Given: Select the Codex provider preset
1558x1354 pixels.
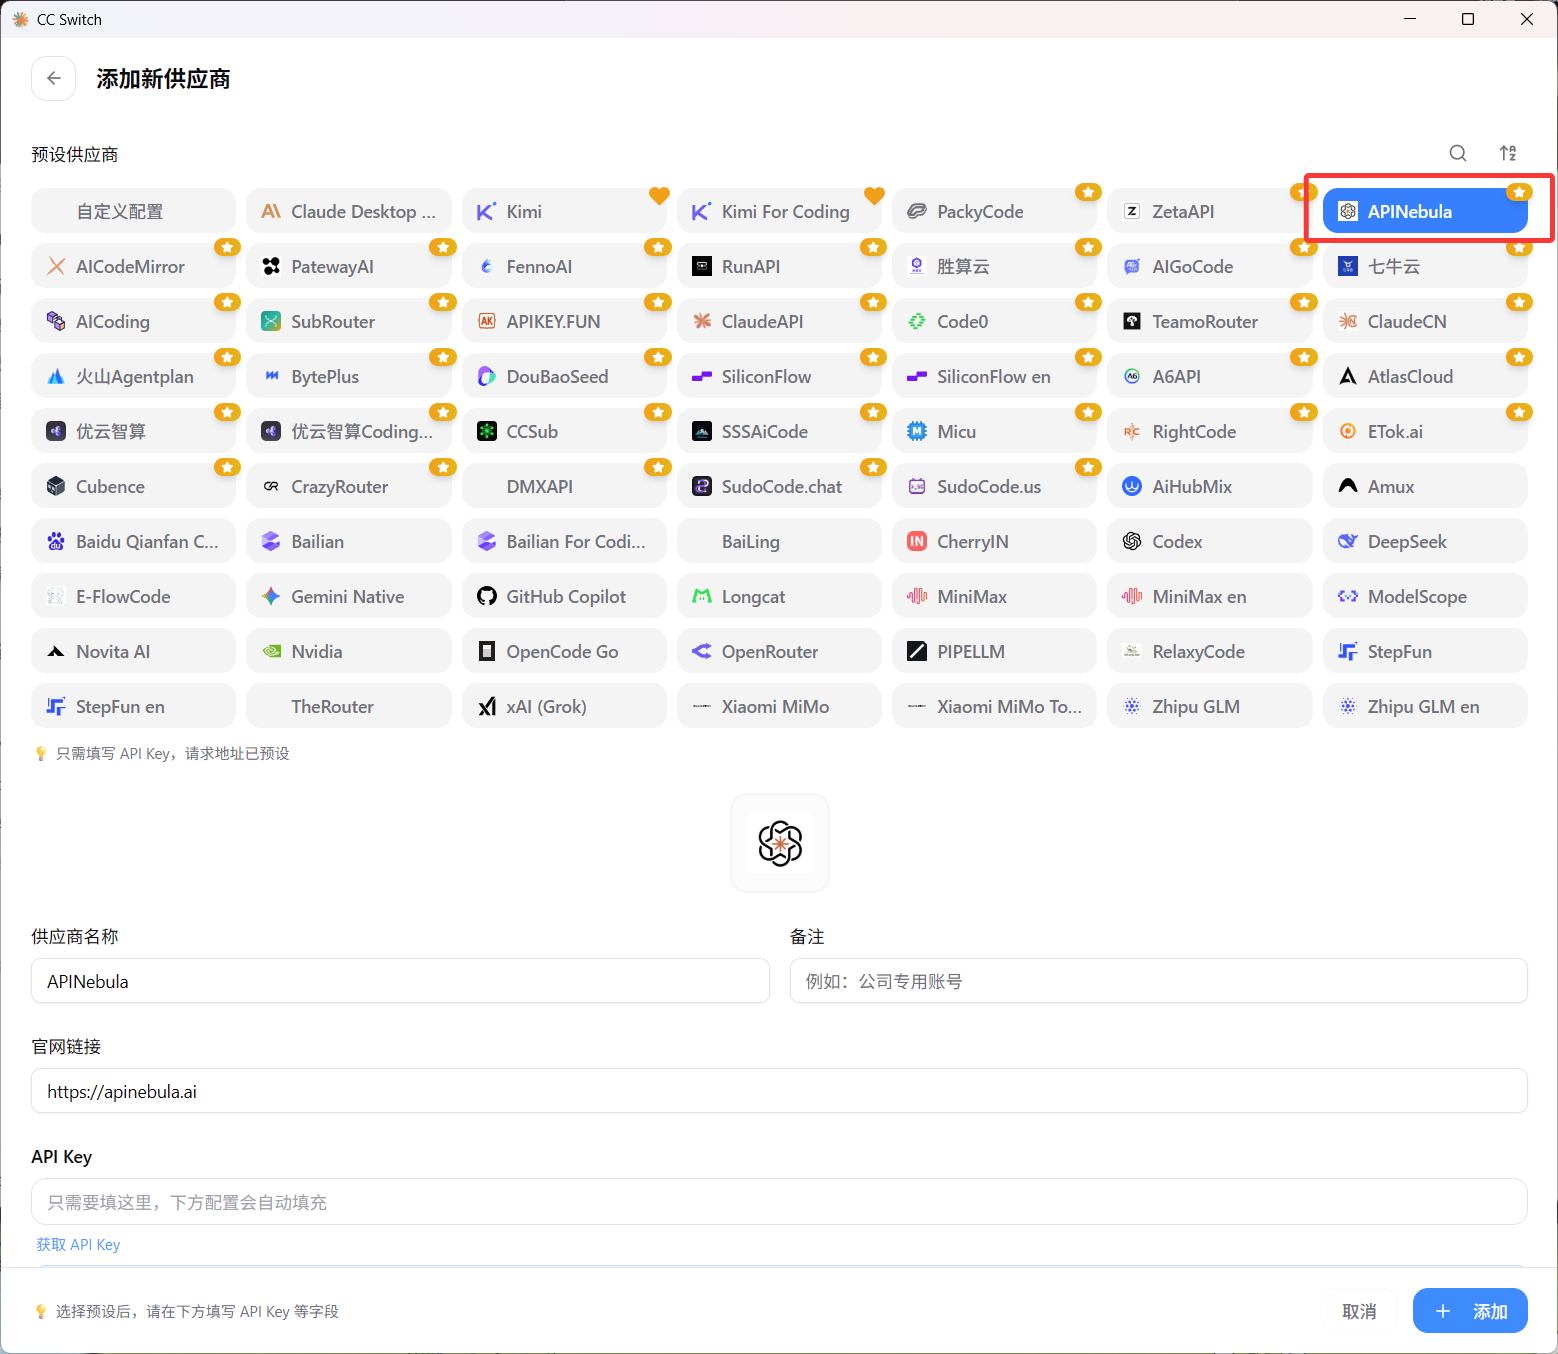Looking at the screenshot, I should tap(1210, 541).
